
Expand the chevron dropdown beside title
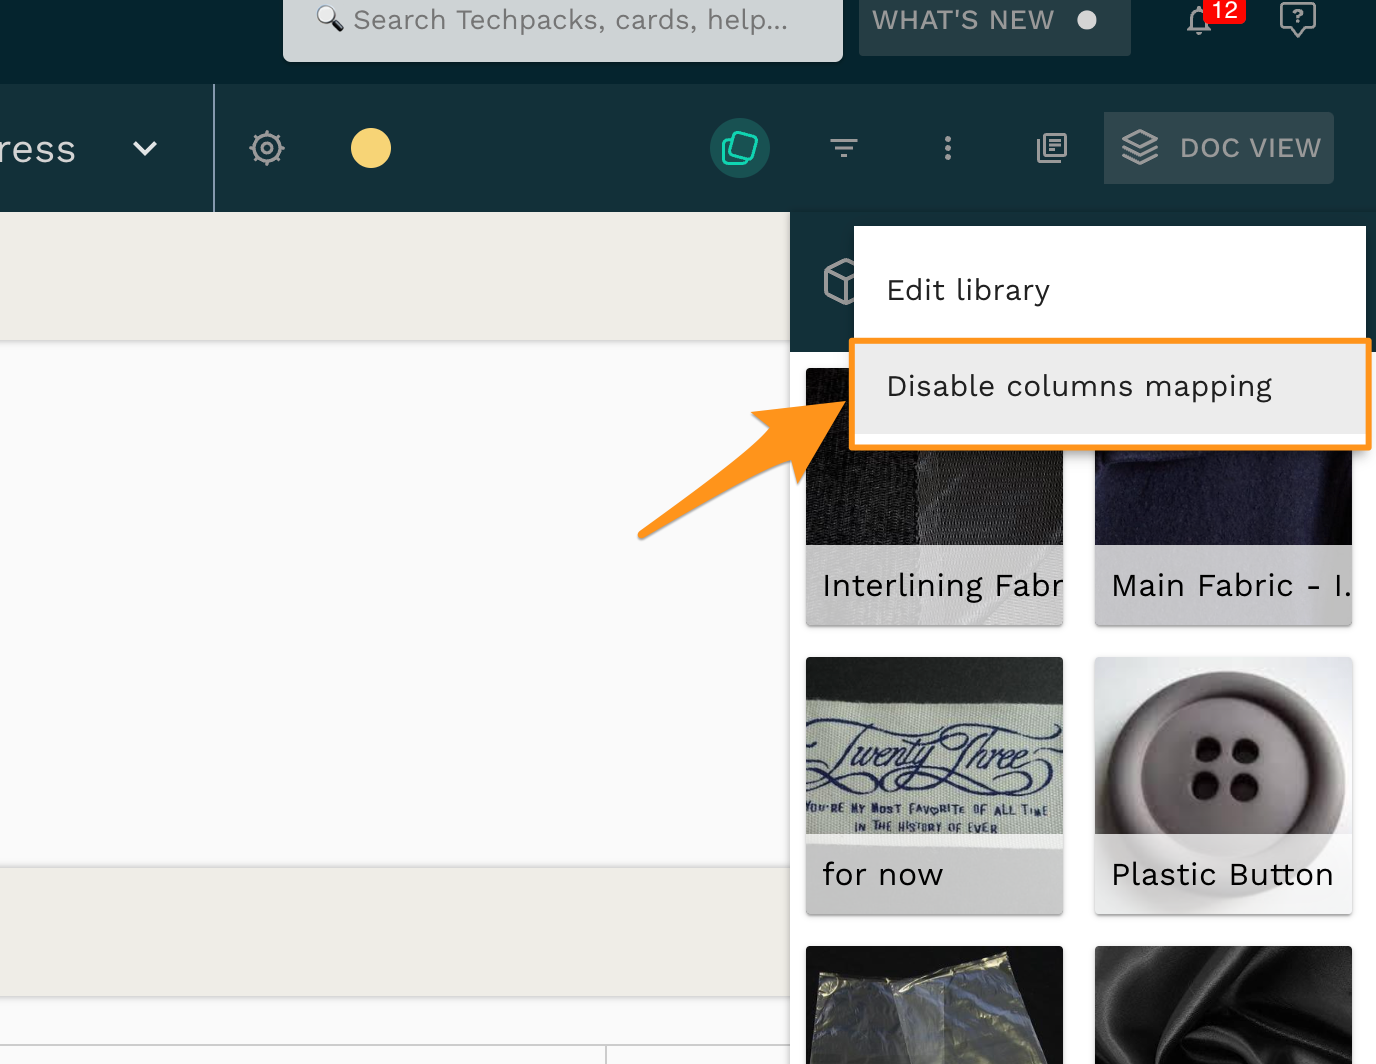(x=145, y=148)
